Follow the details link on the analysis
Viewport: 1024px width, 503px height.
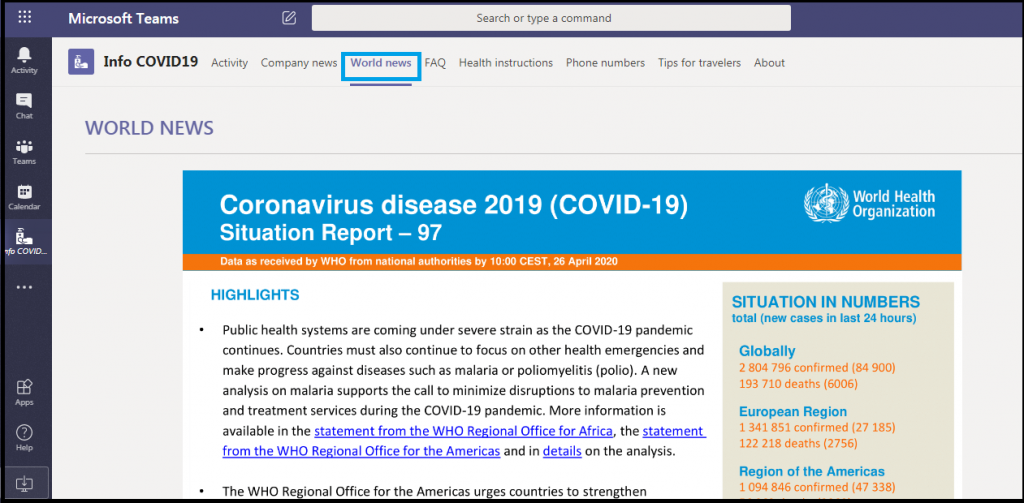coord(562,451)
